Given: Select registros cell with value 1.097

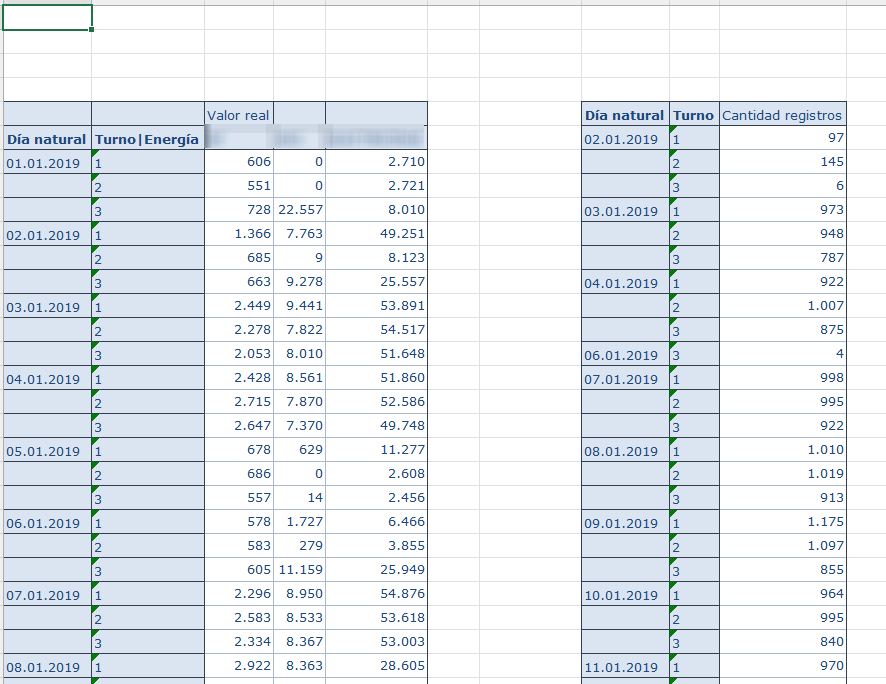Looking at the screenshot, I should tap(783, 546).
